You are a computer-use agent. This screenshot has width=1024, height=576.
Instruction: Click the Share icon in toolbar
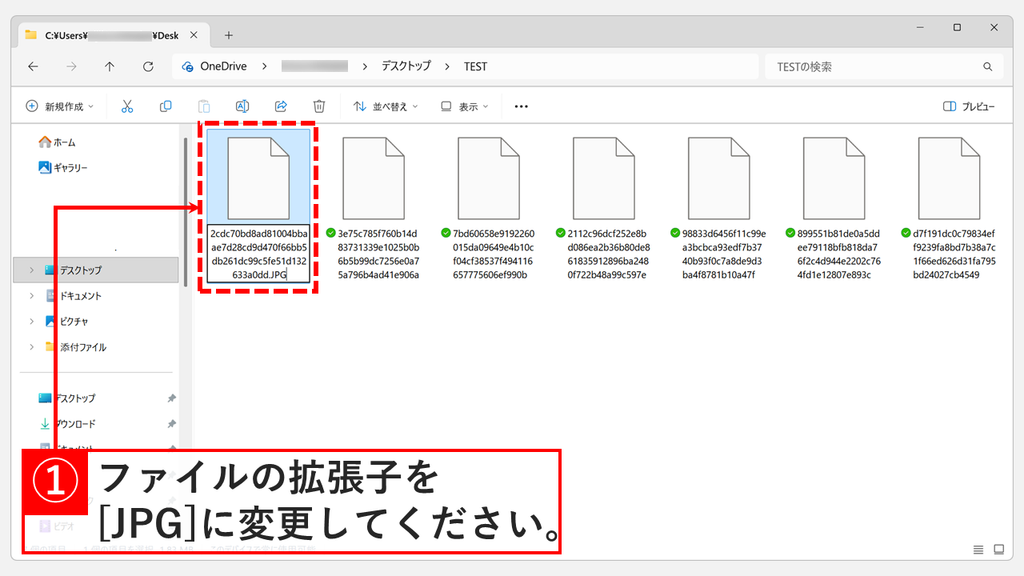(x=281, y=106)
